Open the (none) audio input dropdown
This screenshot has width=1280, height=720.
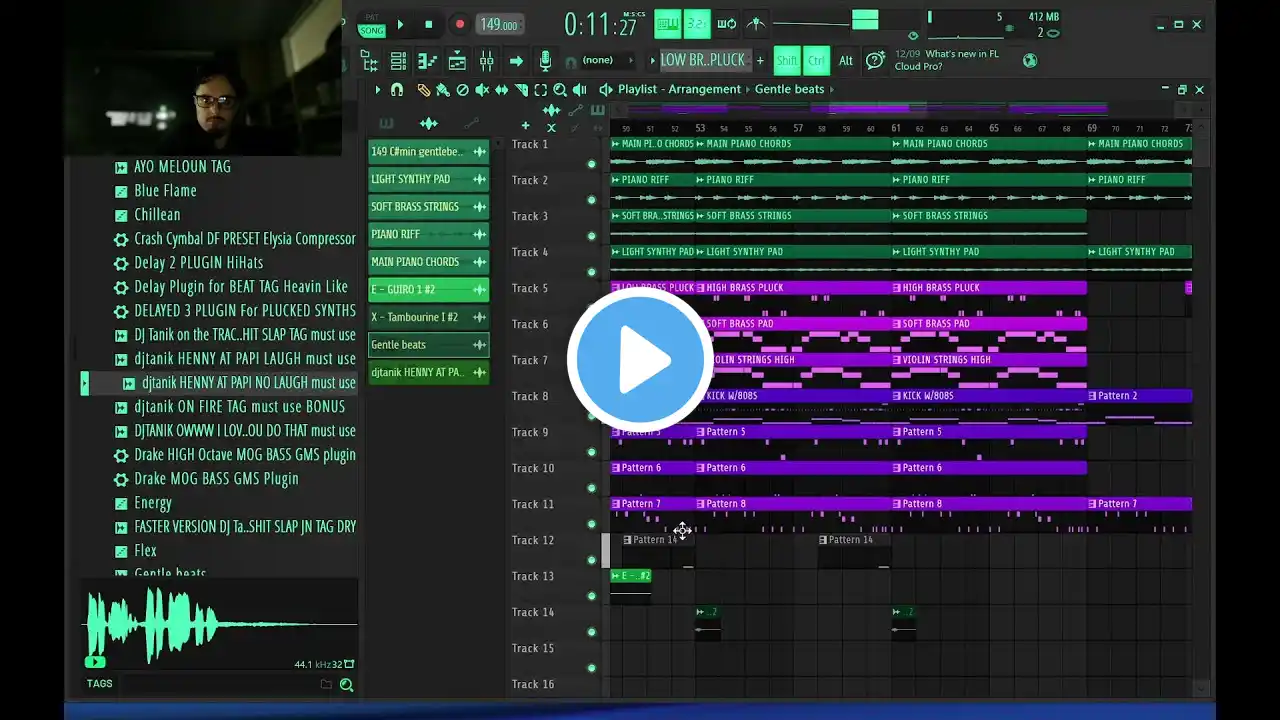point(597,61)
